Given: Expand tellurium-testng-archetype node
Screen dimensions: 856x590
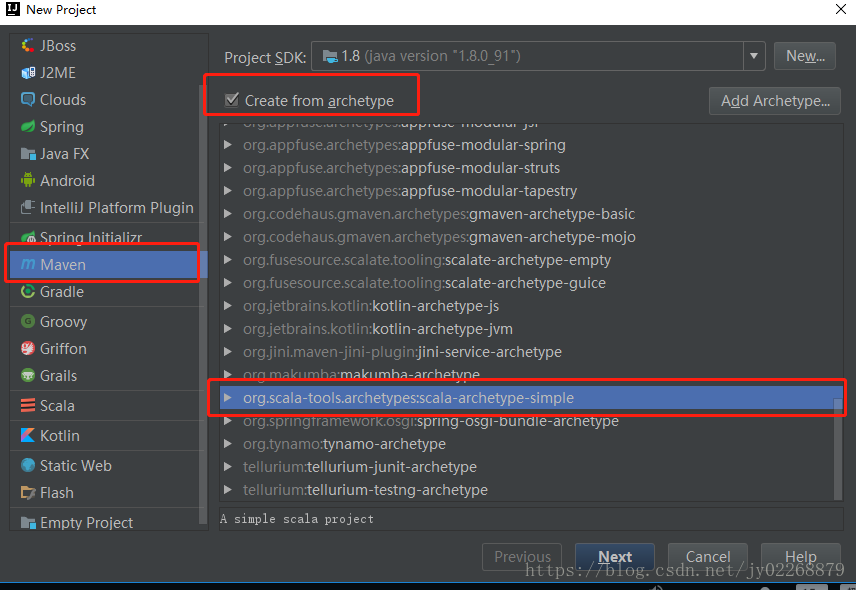Looking at the screenshot, I should coord(228,490).
